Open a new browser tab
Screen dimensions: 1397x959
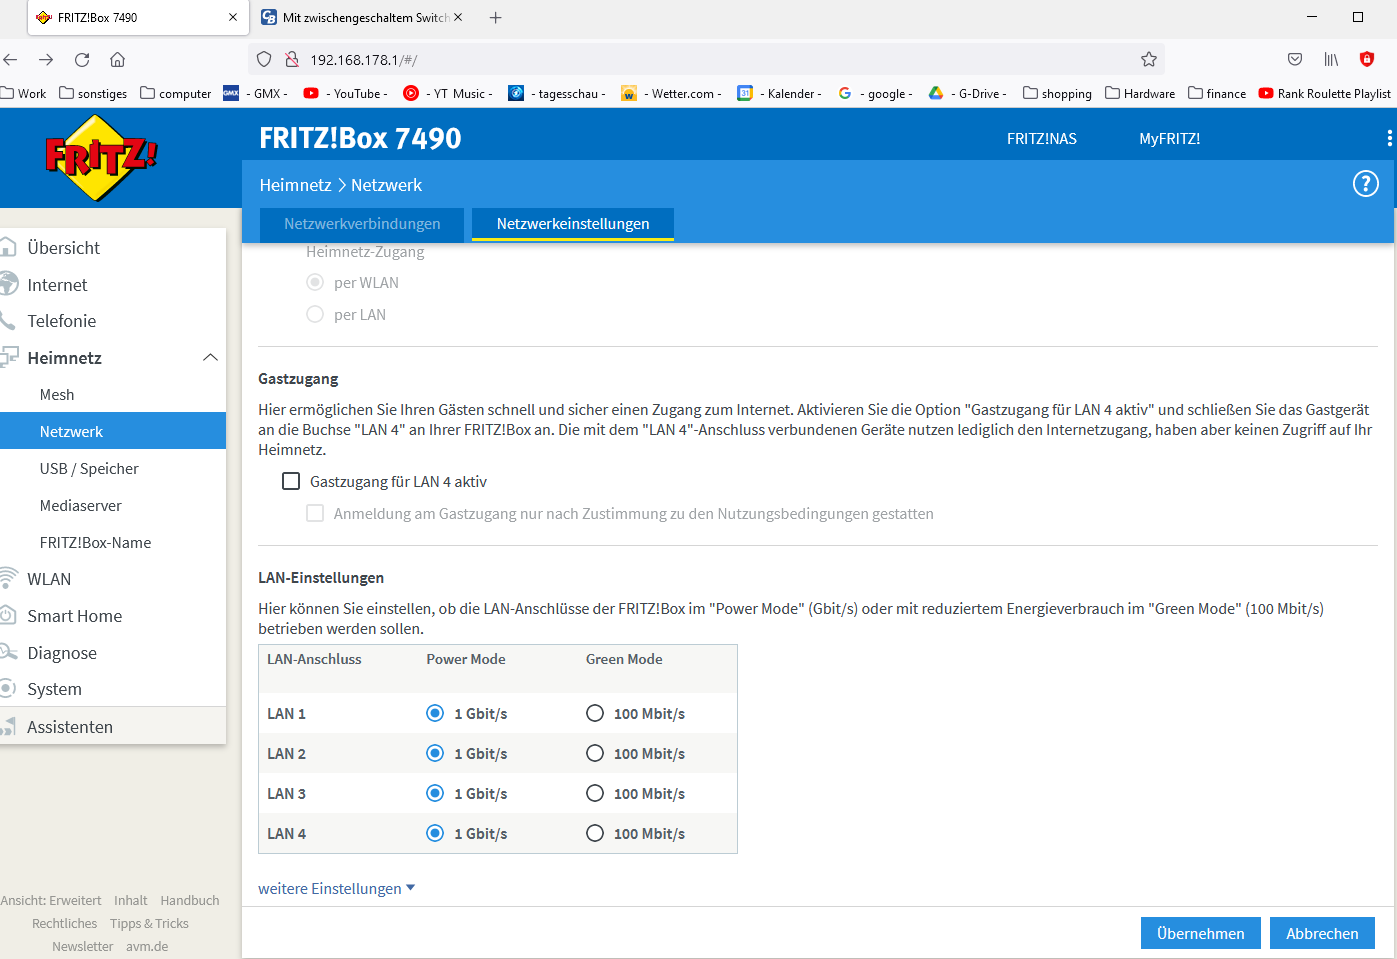pos(496,17)
